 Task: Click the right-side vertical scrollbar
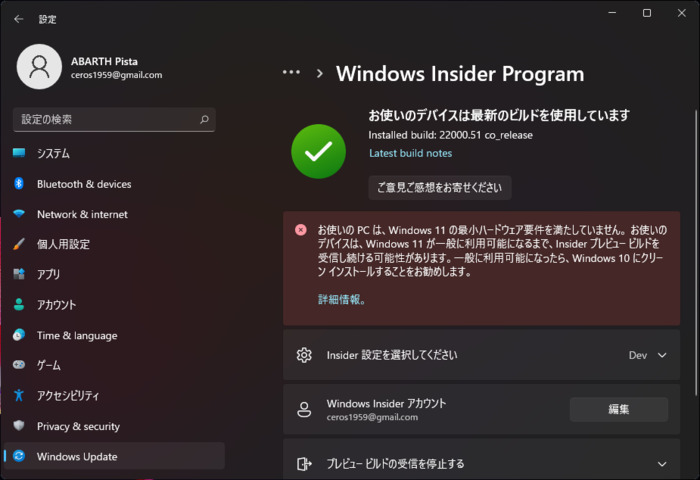696,253
